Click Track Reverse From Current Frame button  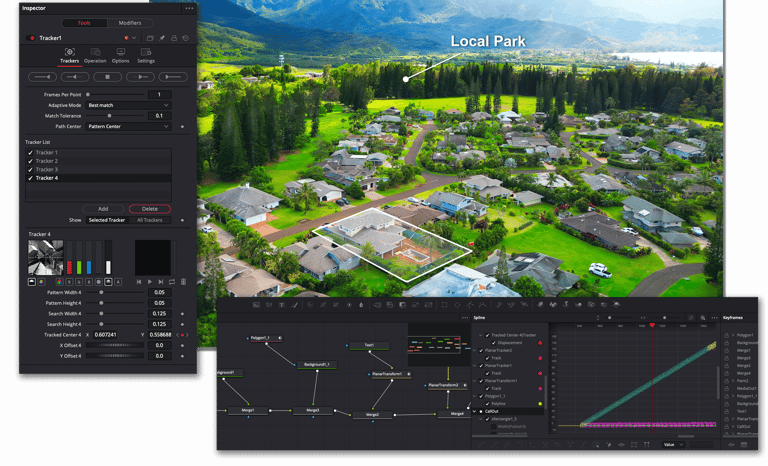click(74, 77)
